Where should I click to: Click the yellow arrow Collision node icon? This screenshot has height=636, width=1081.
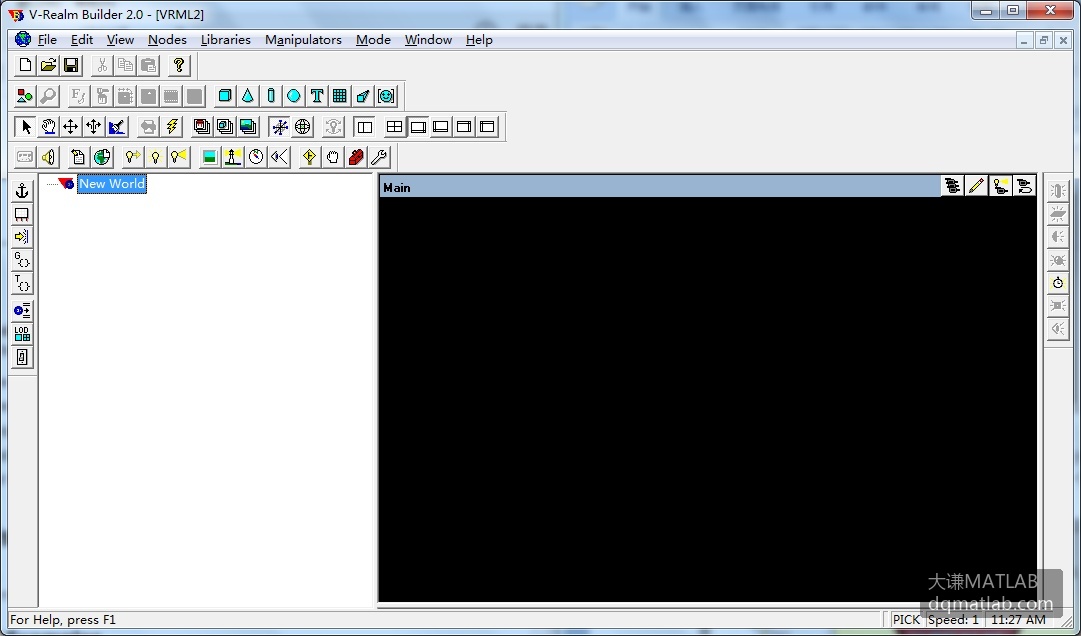point(22,237)
